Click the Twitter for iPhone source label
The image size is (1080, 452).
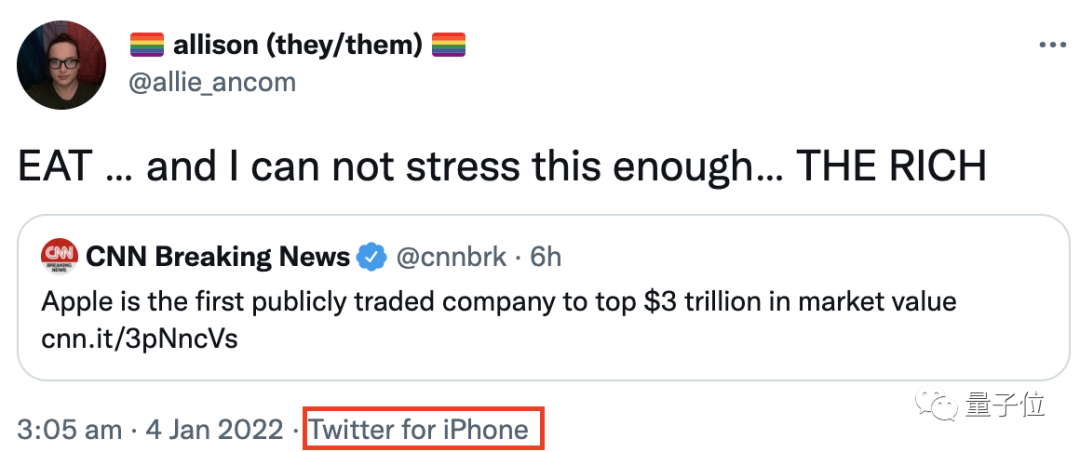pos(420,430)
